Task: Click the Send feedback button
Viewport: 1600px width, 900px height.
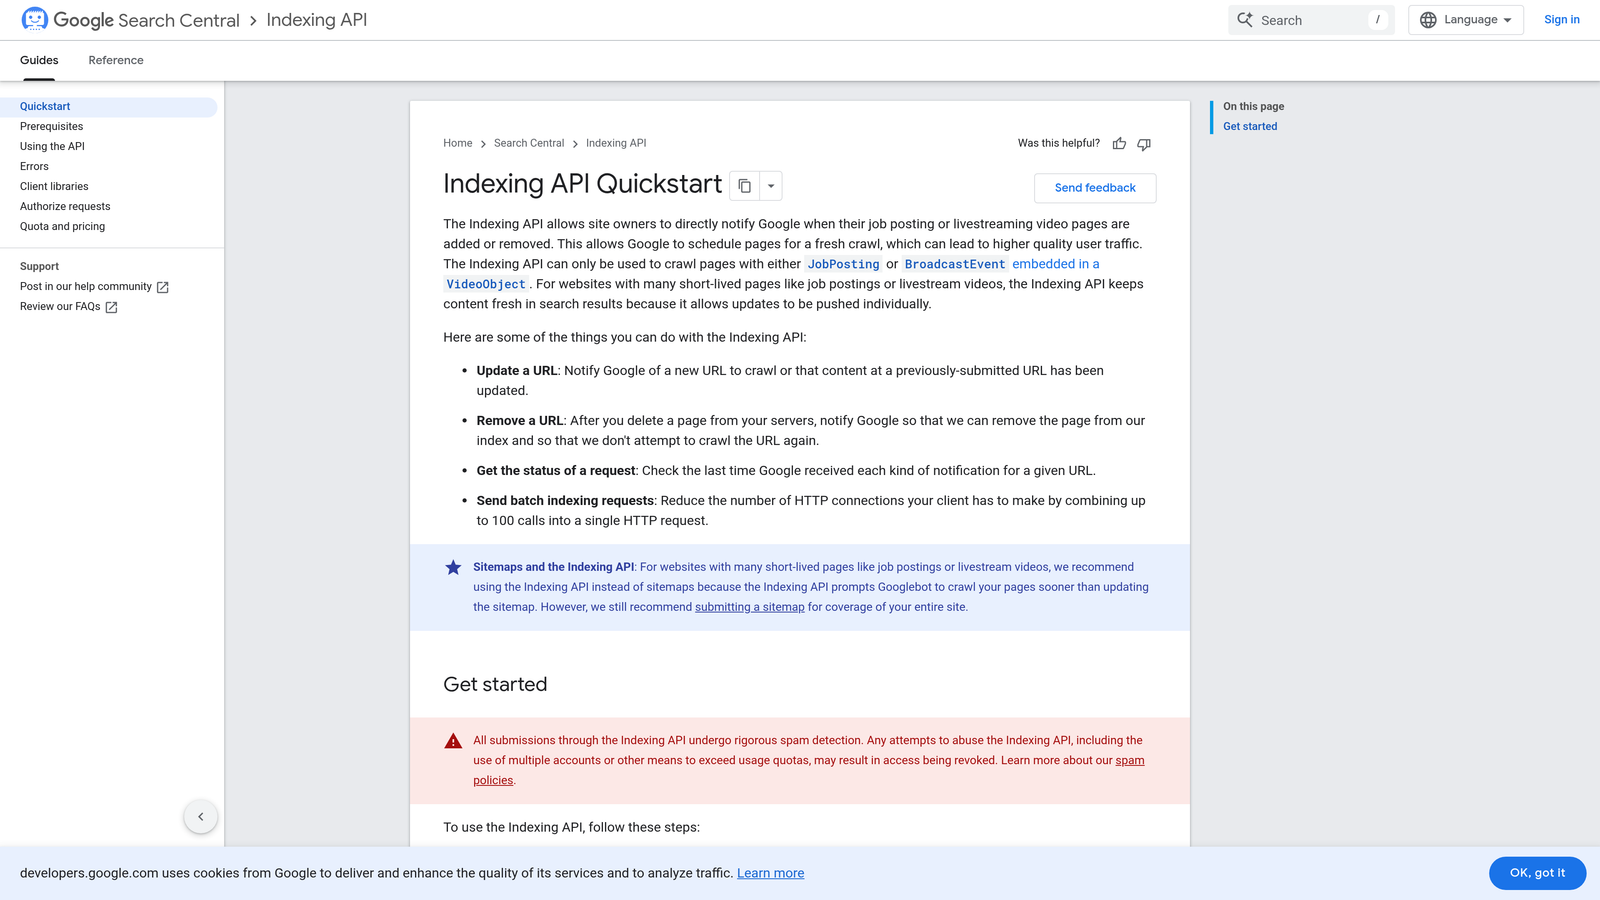Action: tap(1094, 188)
